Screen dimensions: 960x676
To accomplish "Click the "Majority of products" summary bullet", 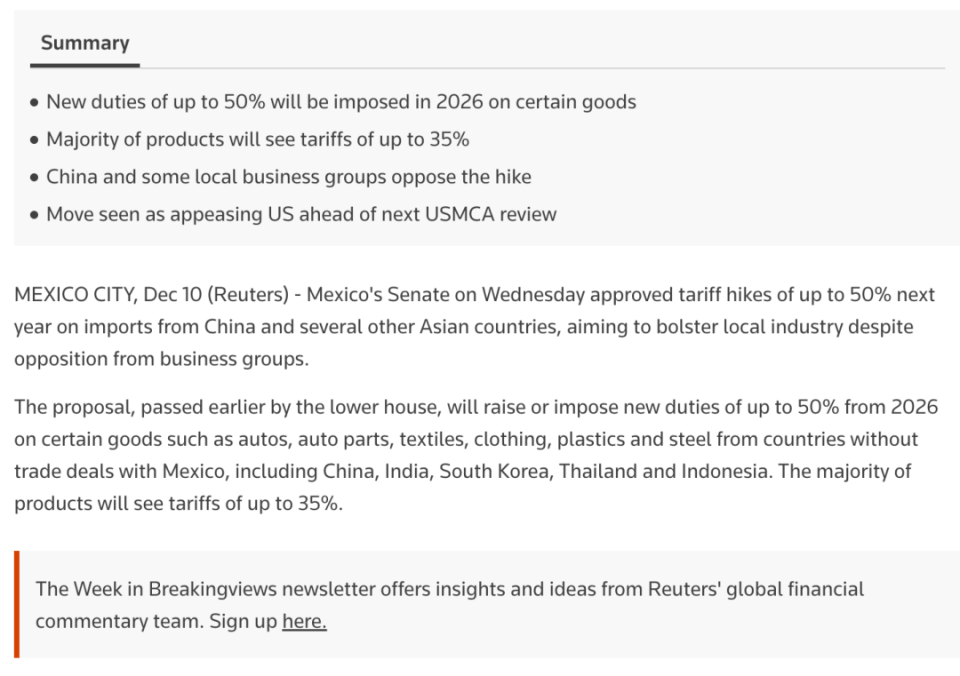I will point(257,140).
